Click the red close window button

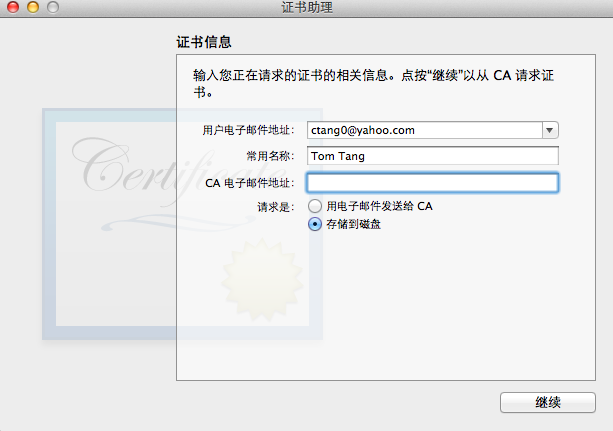pos(13,7)
